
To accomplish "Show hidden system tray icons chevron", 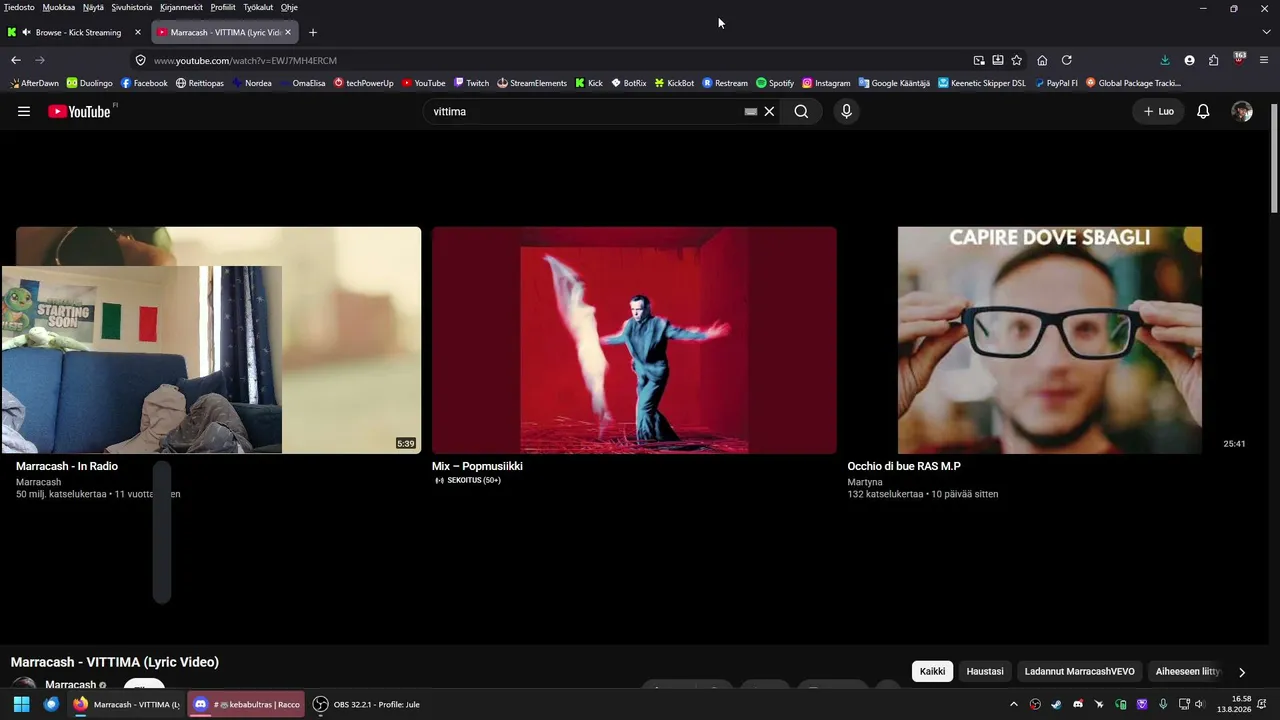I will pyautogui.click(x=1014, y=704).
